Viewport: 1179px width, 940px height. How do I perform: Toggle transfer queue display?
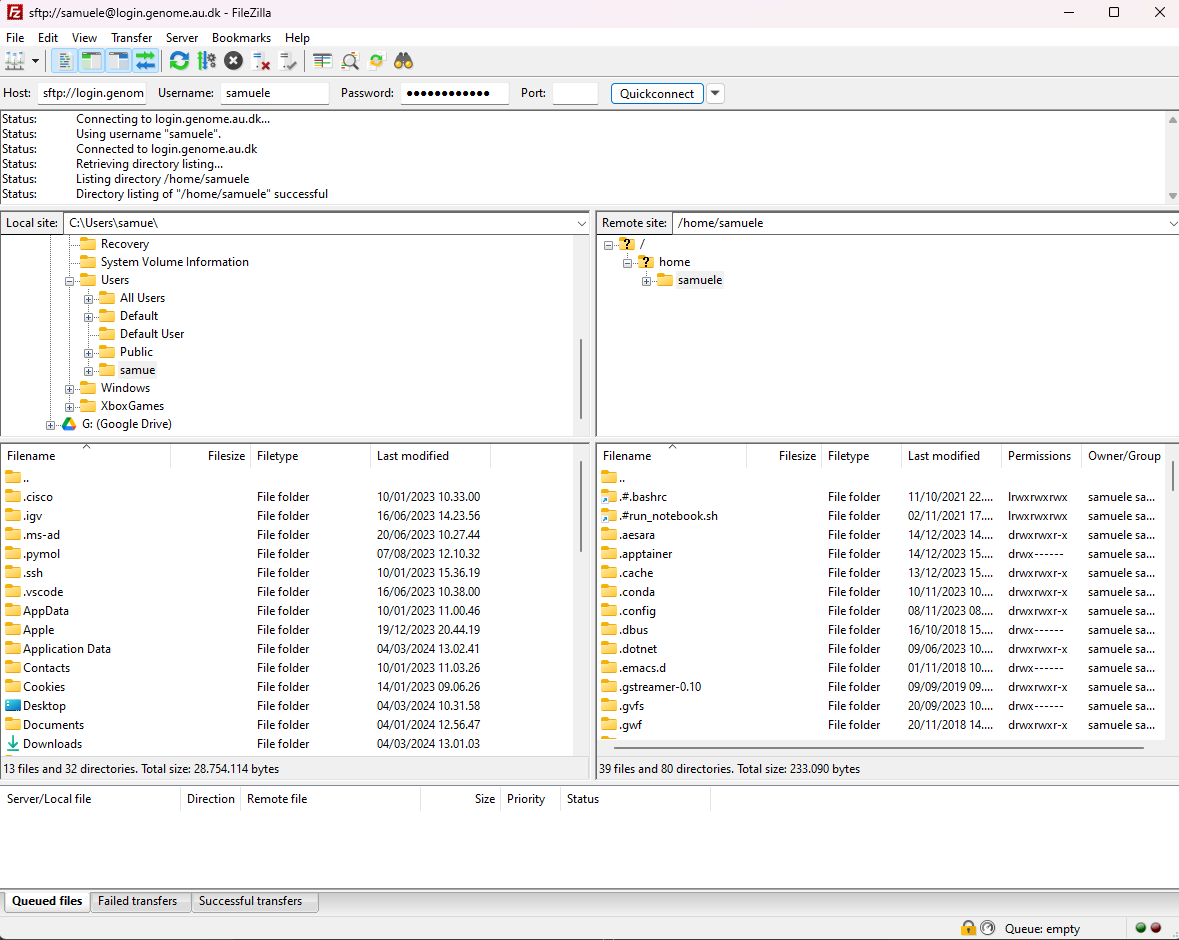click(146, 61)
